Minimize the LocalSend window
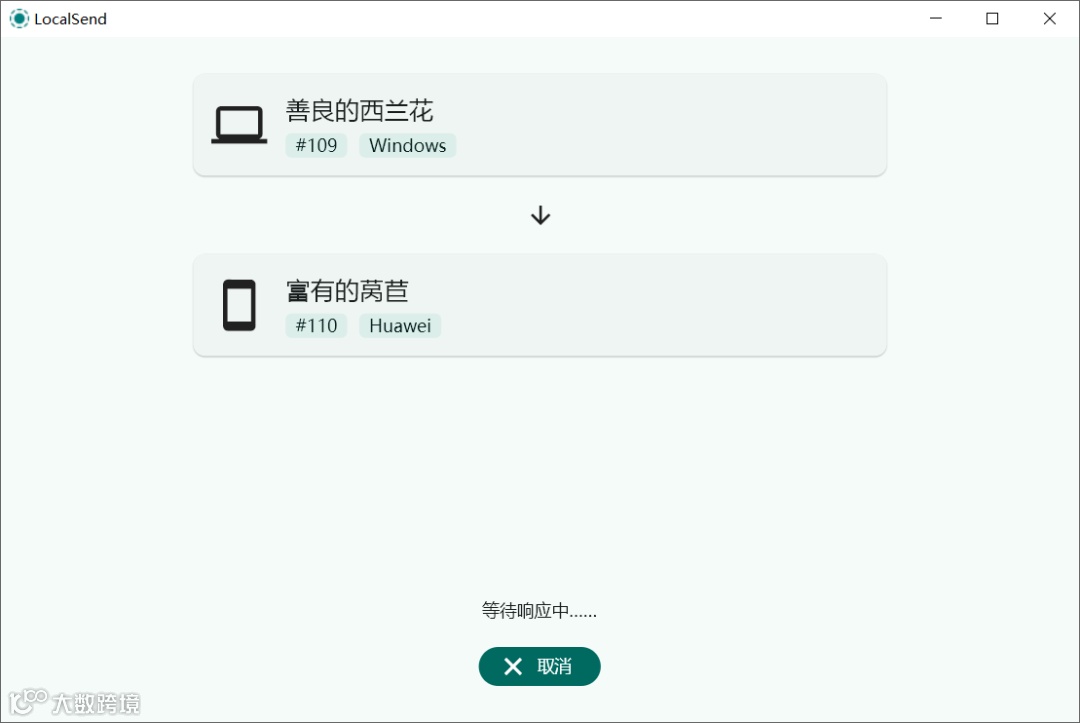 pyautogui.click(x=935, y=19)
